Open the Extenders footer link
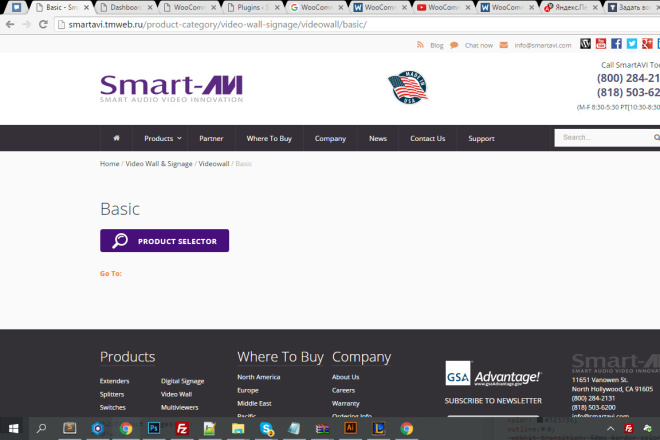Screen dimensions: 660x440 point(114,381)
